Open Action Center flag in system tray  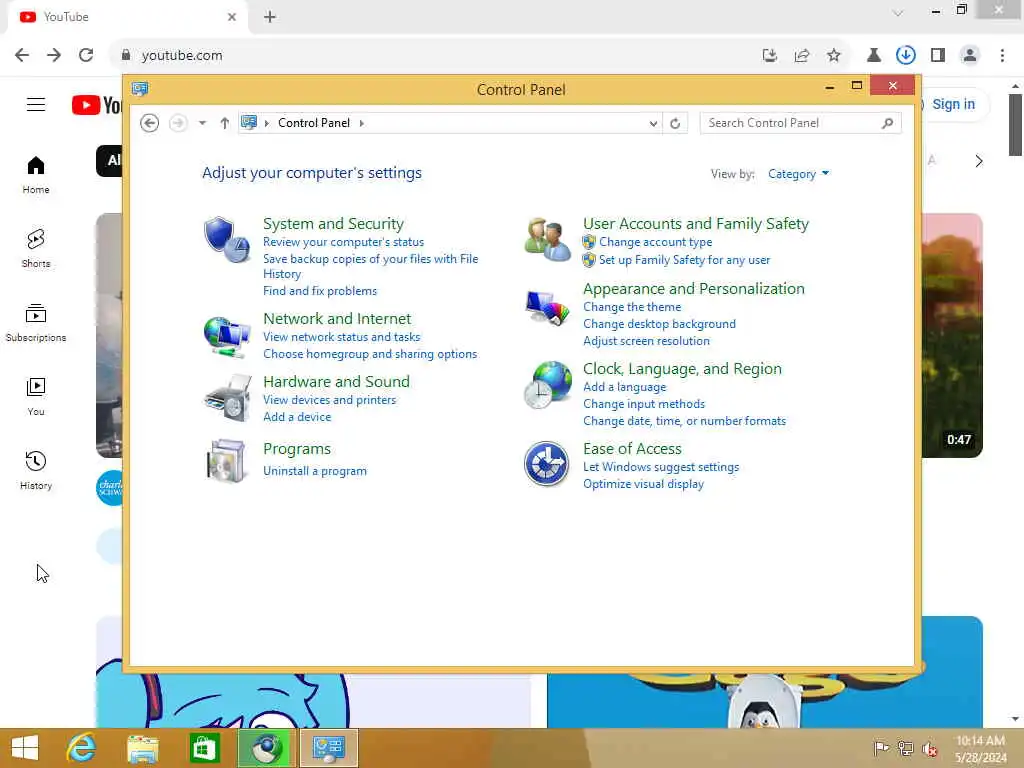click(x=881, y=748)
